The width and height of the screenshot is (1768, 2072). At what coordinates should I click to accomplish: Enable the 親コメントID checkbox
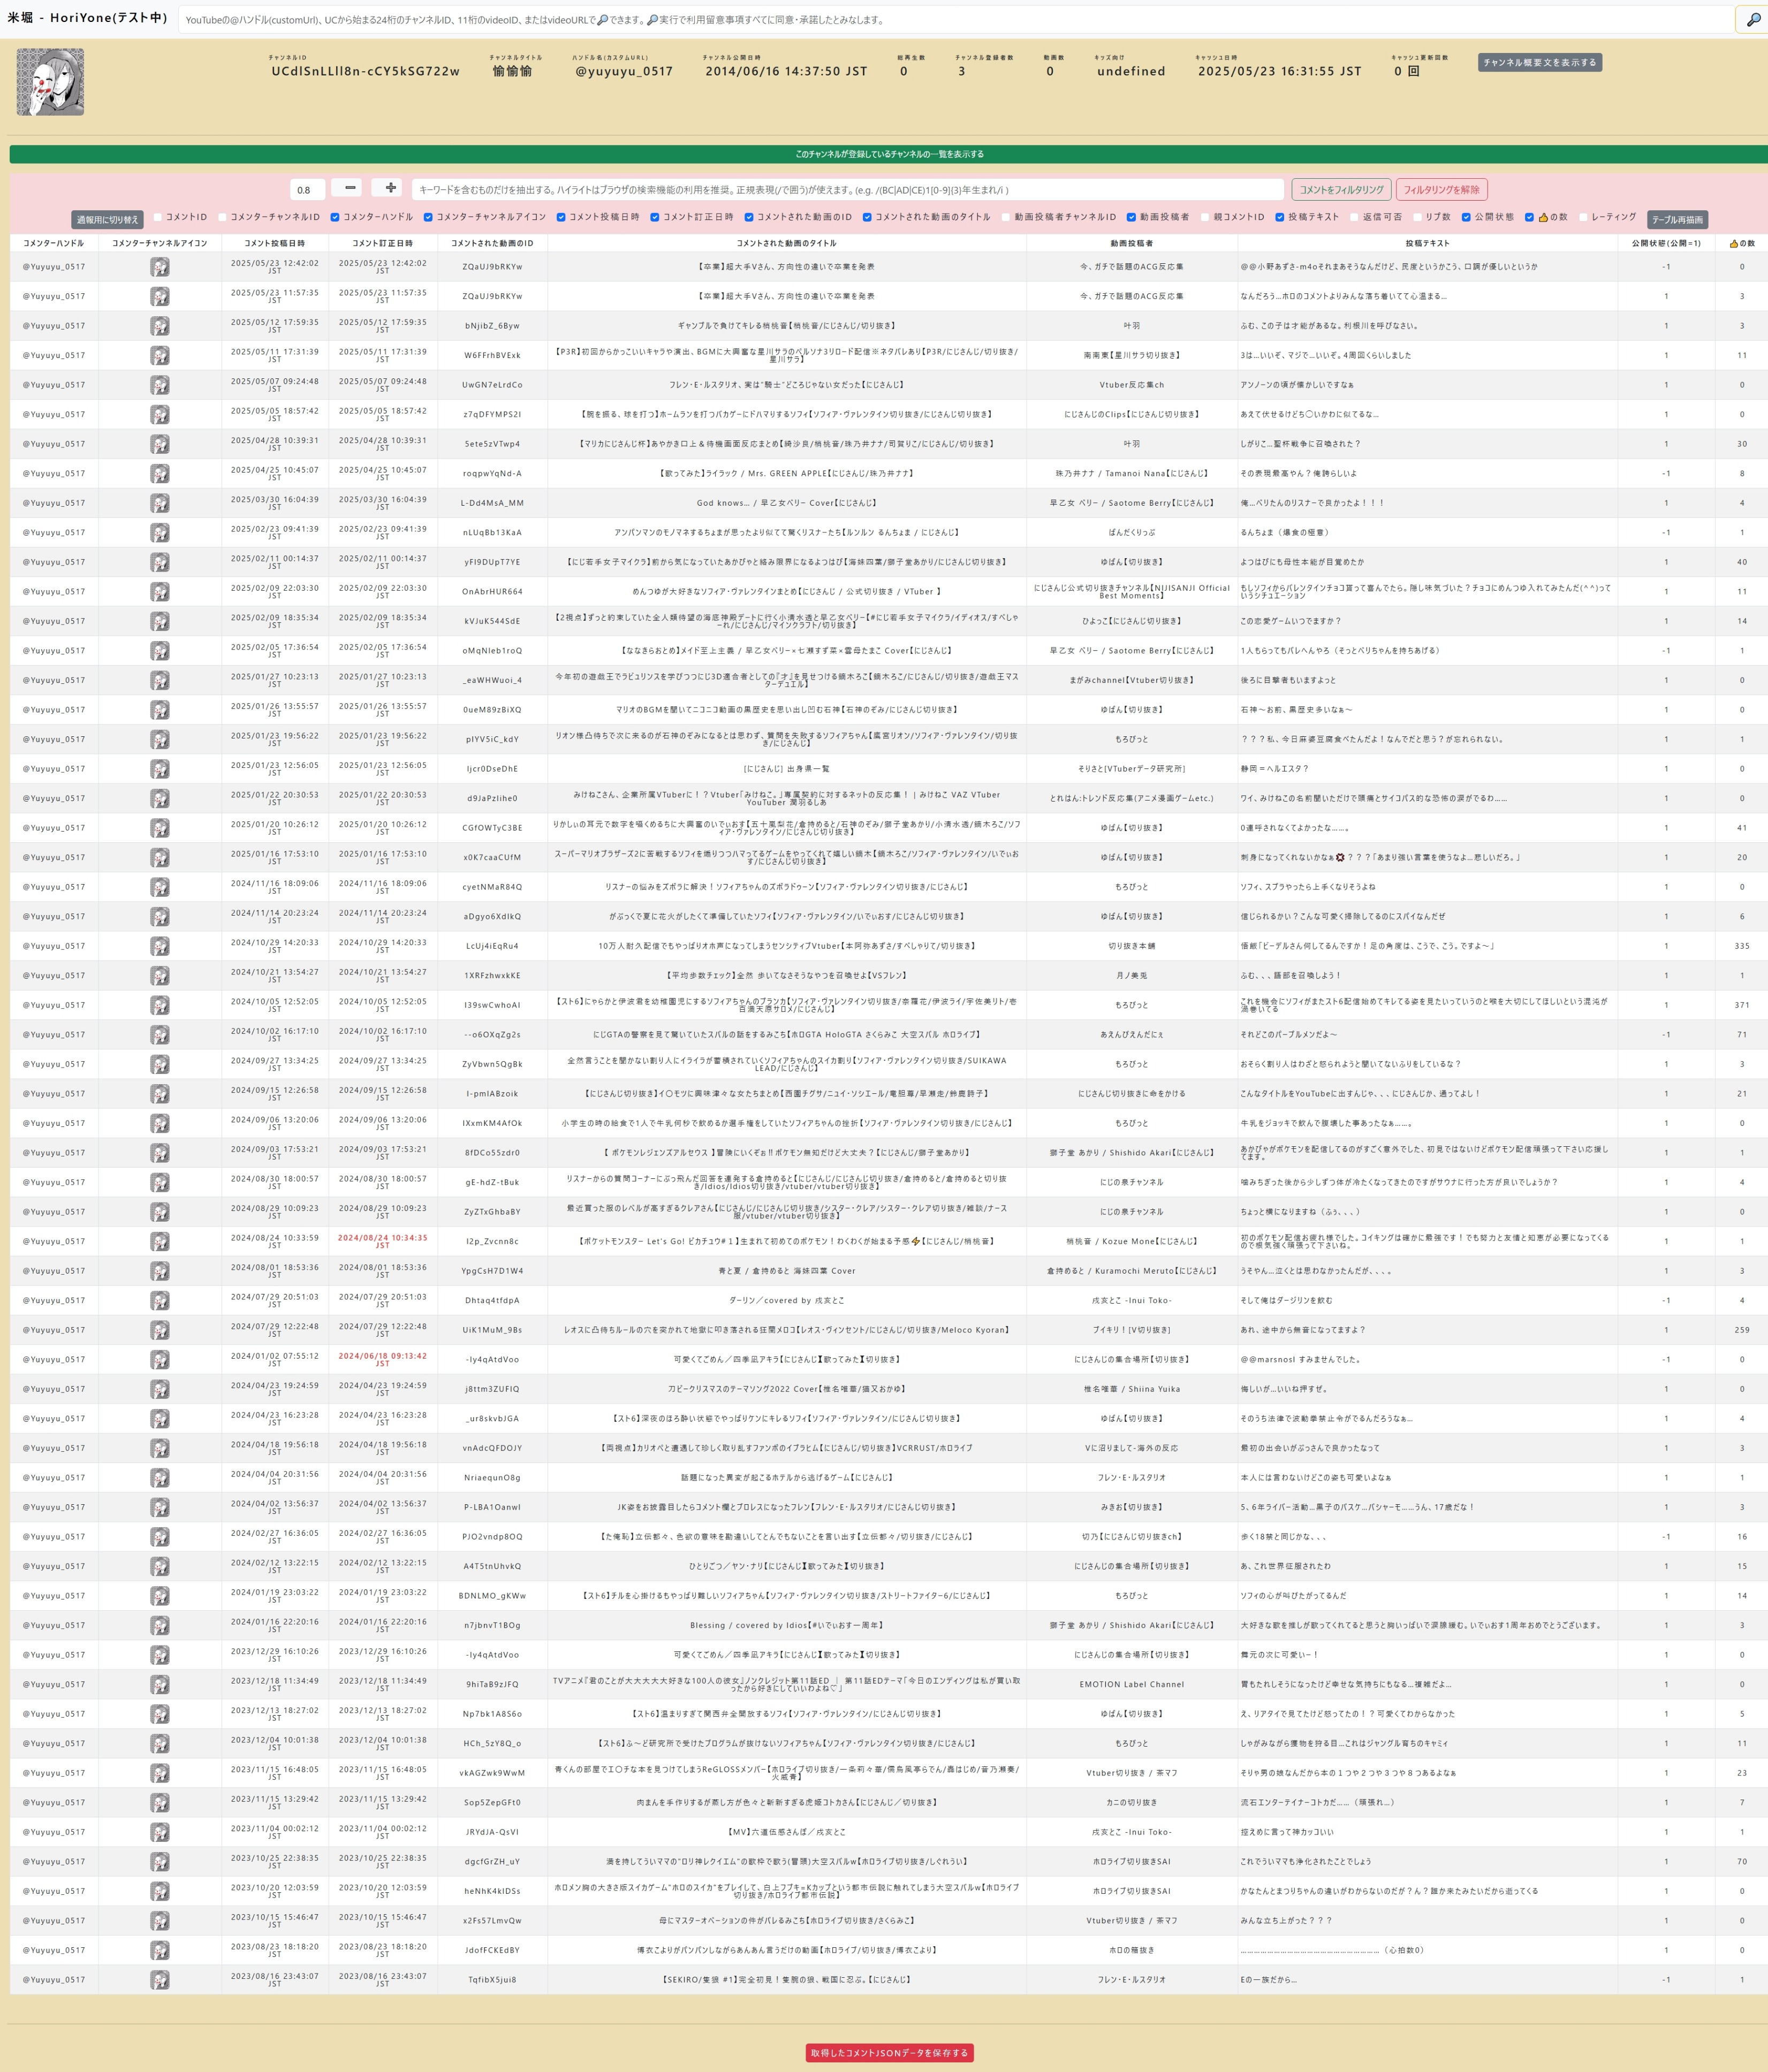(1205, 217)
